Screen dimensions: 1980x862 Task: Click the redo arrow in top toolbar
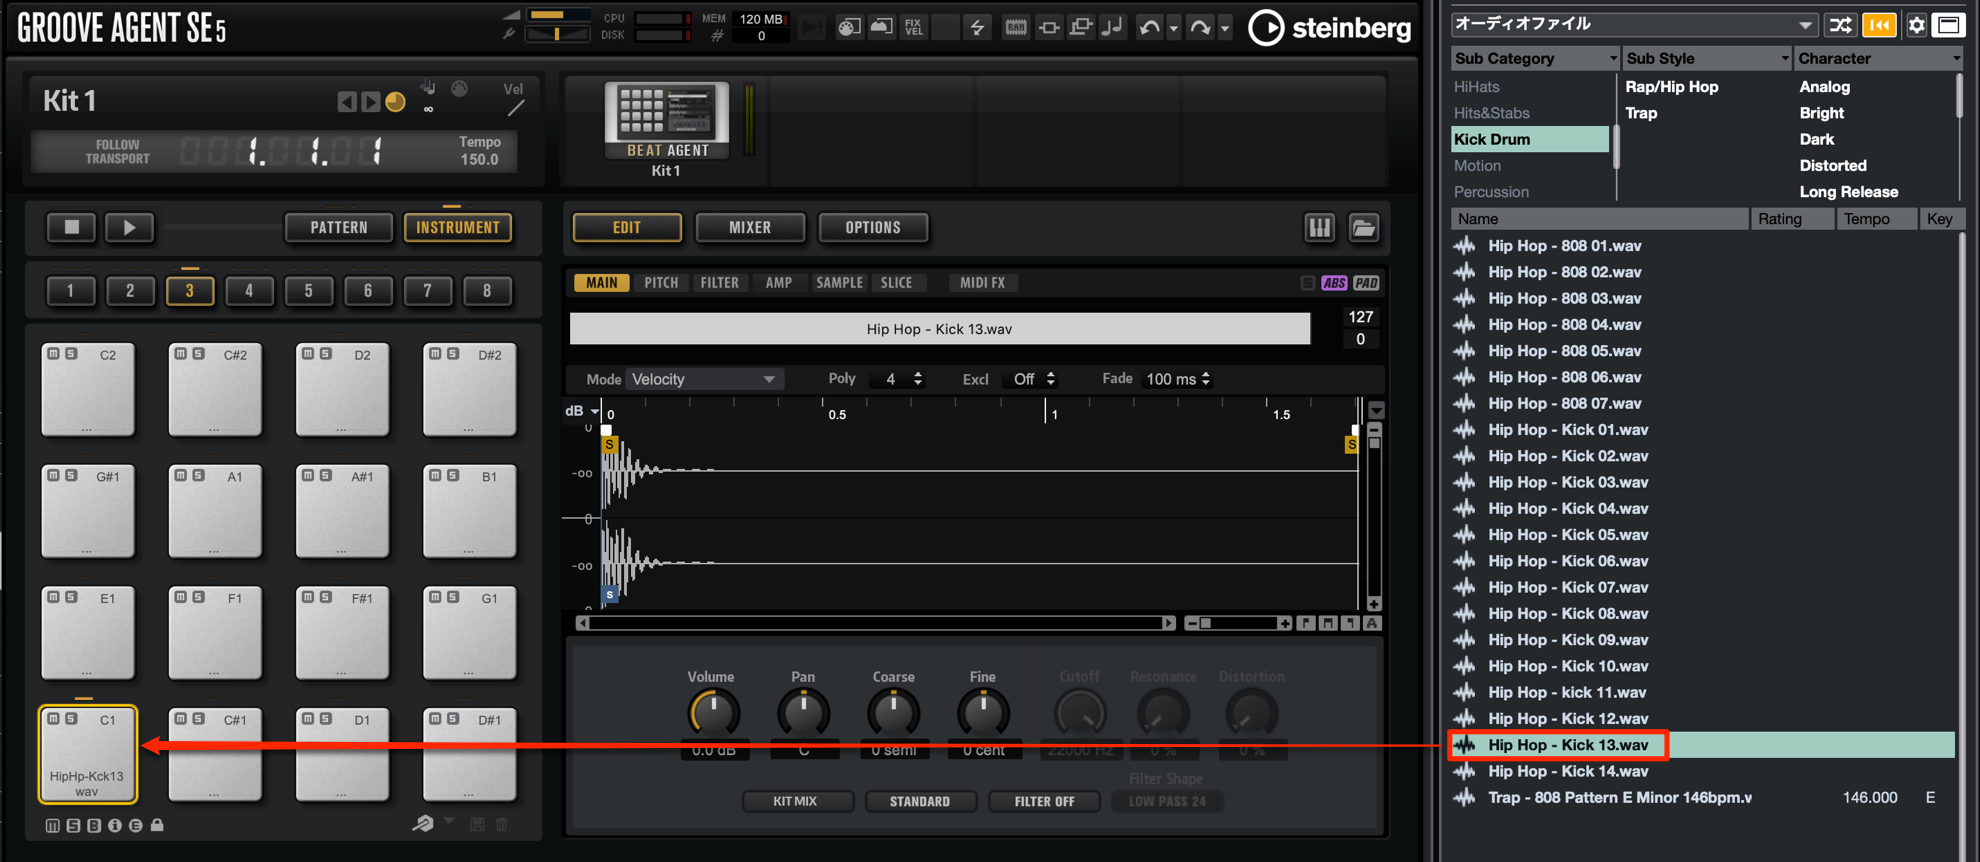click(1199, 28)
